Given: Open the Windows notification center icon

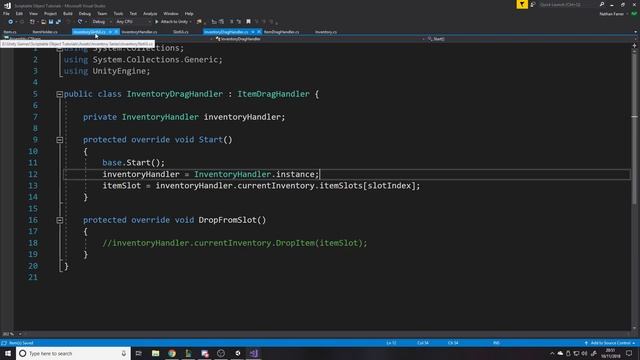Looking at the screenshot, I should (x=629, y=353).
